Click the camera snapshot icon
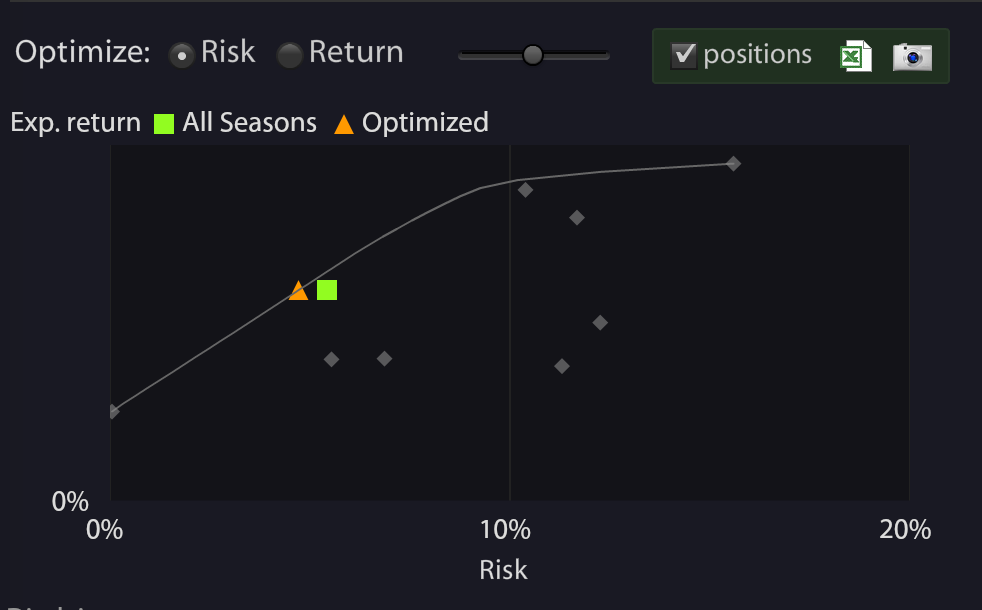Image resolution: width=982 pixels, height=610 pixels. click(x=912, y=56)
